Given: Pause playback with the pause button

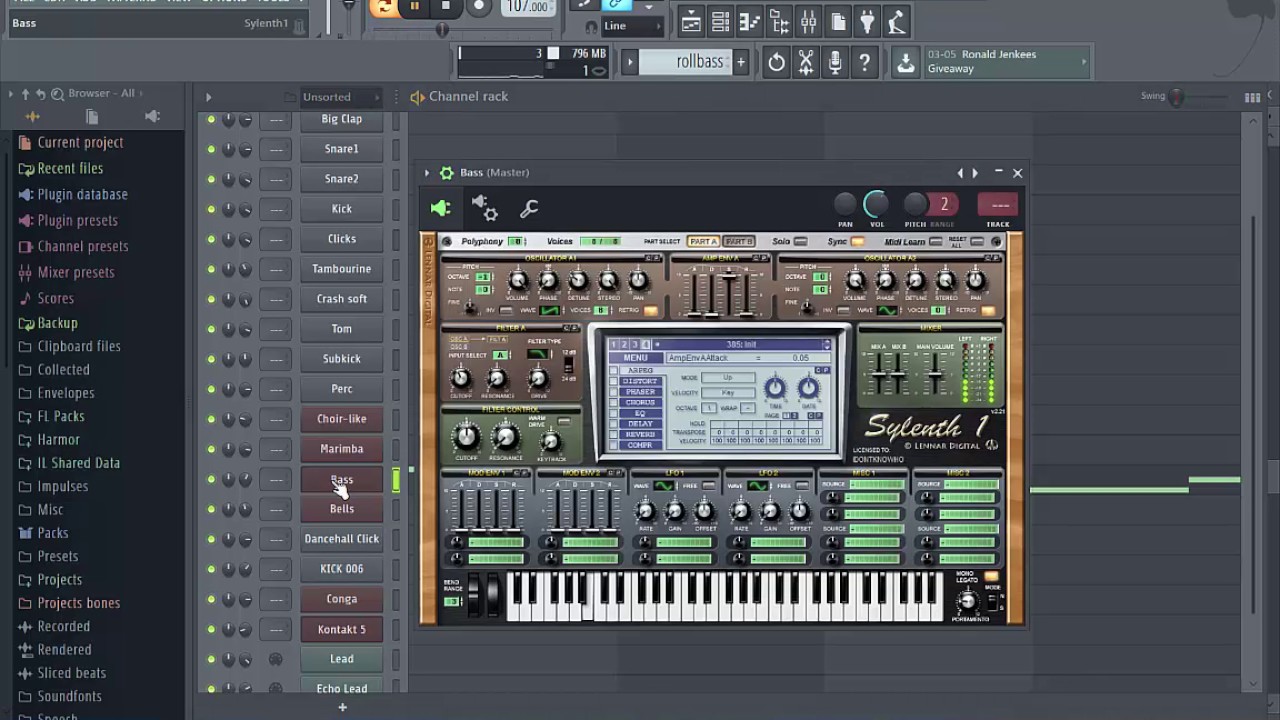Looking at the screenshot, I should pos(414,6).
